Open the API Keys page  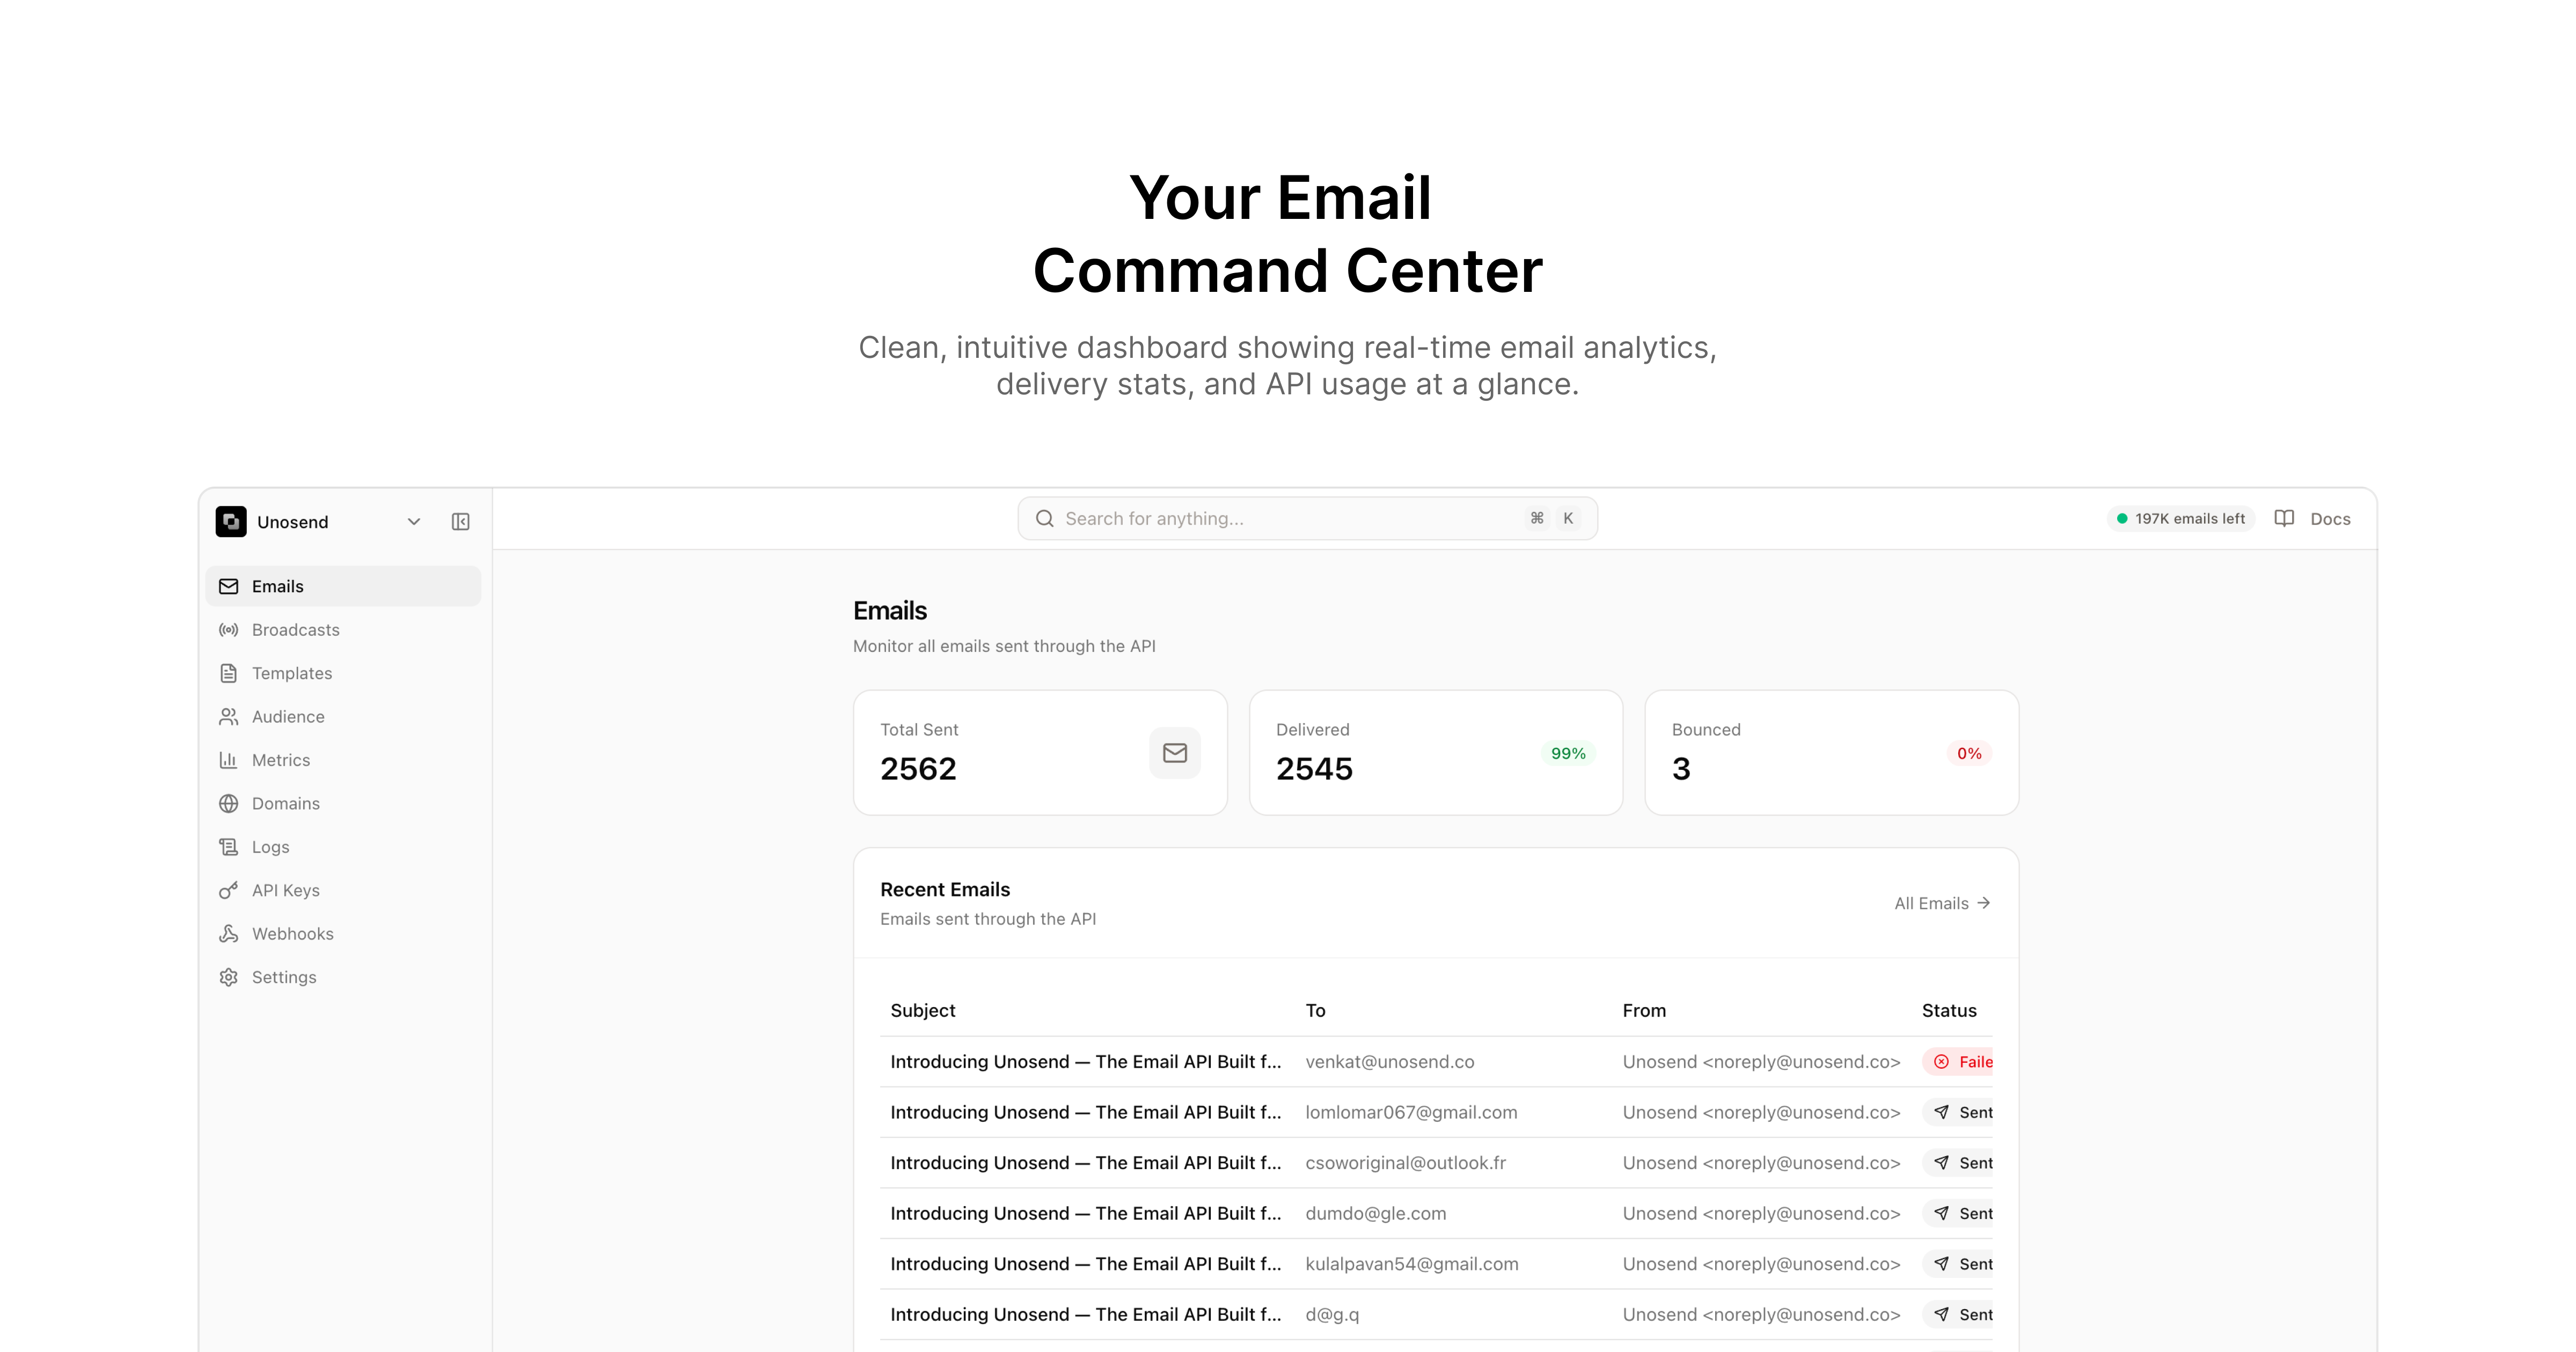tap(285, 890)
